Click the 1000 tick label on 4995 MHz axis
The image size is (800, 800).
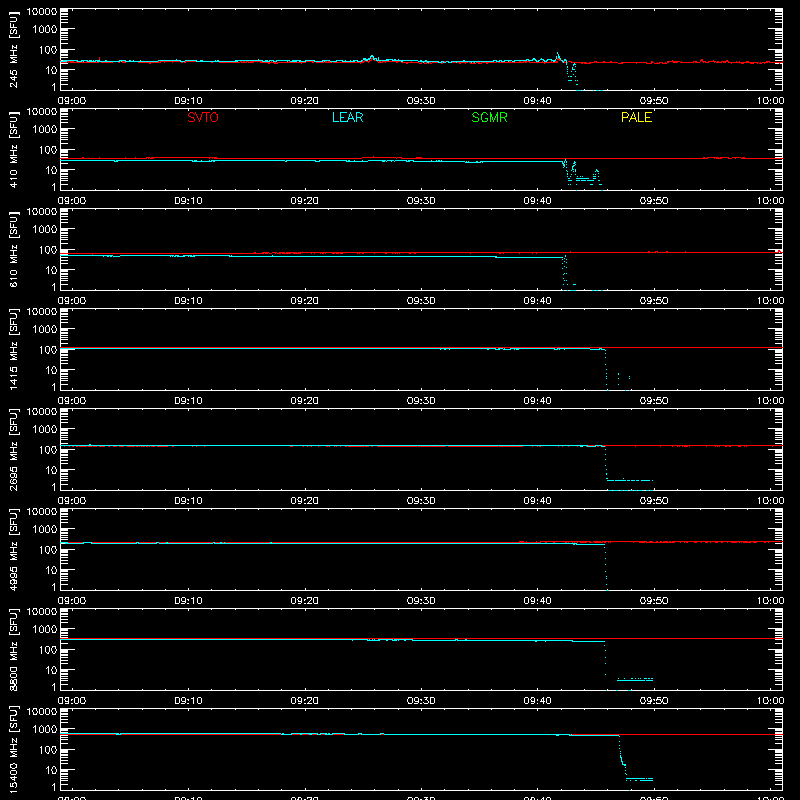click(45, 529)
